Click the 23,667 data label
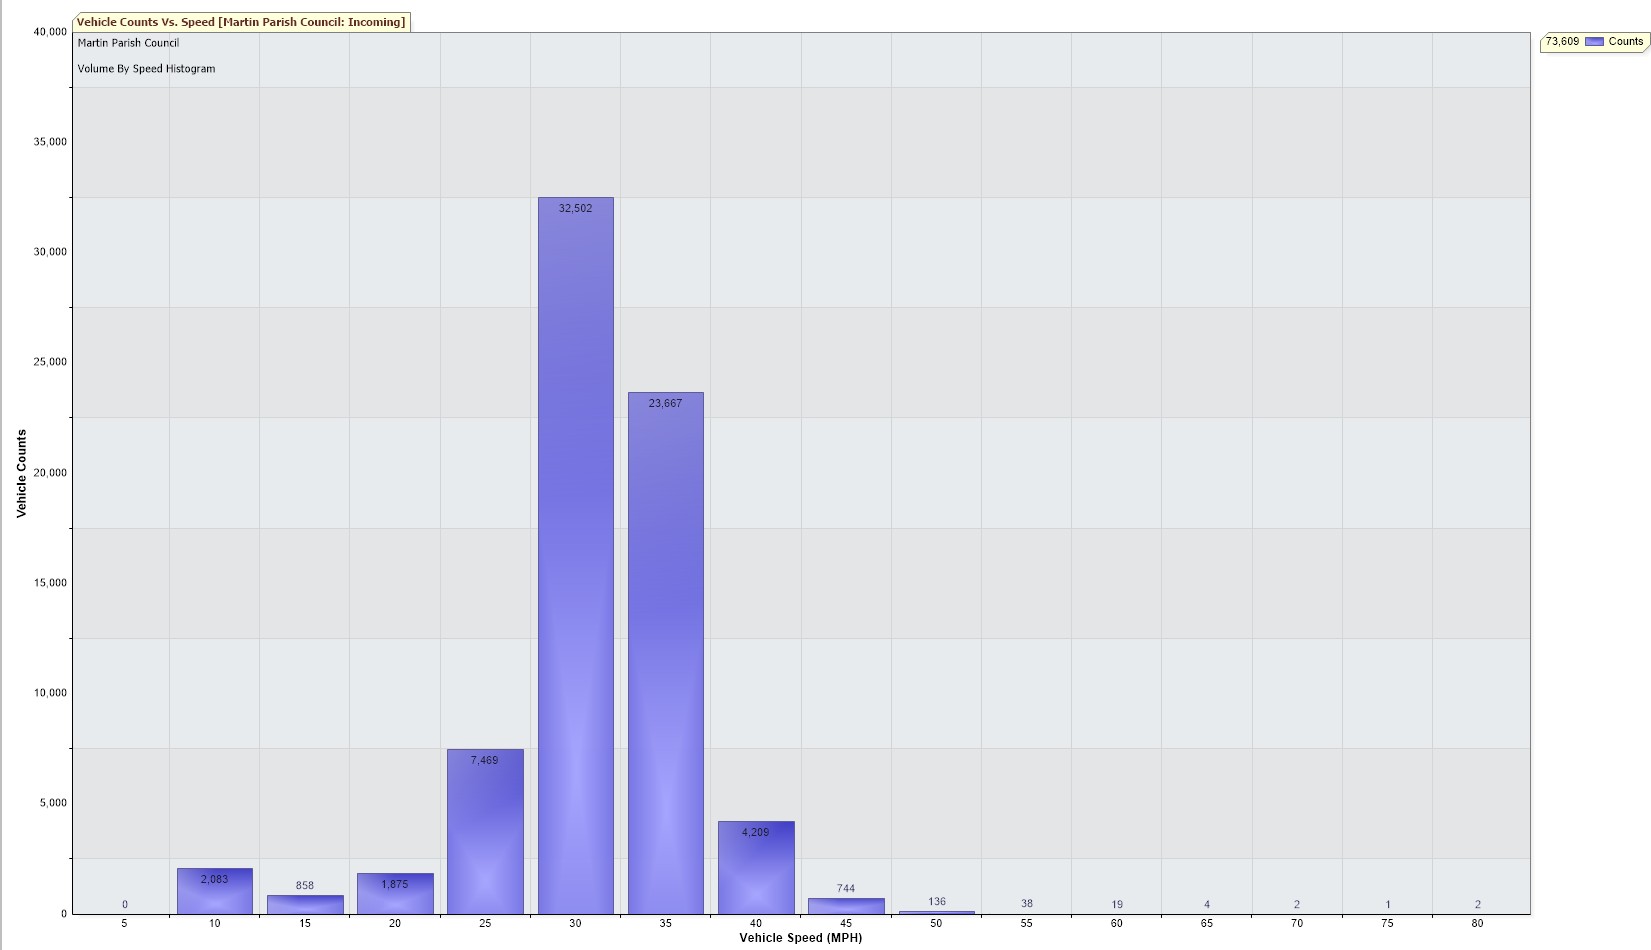Viewport: 1651px width, 950px height. click(665, 403)
